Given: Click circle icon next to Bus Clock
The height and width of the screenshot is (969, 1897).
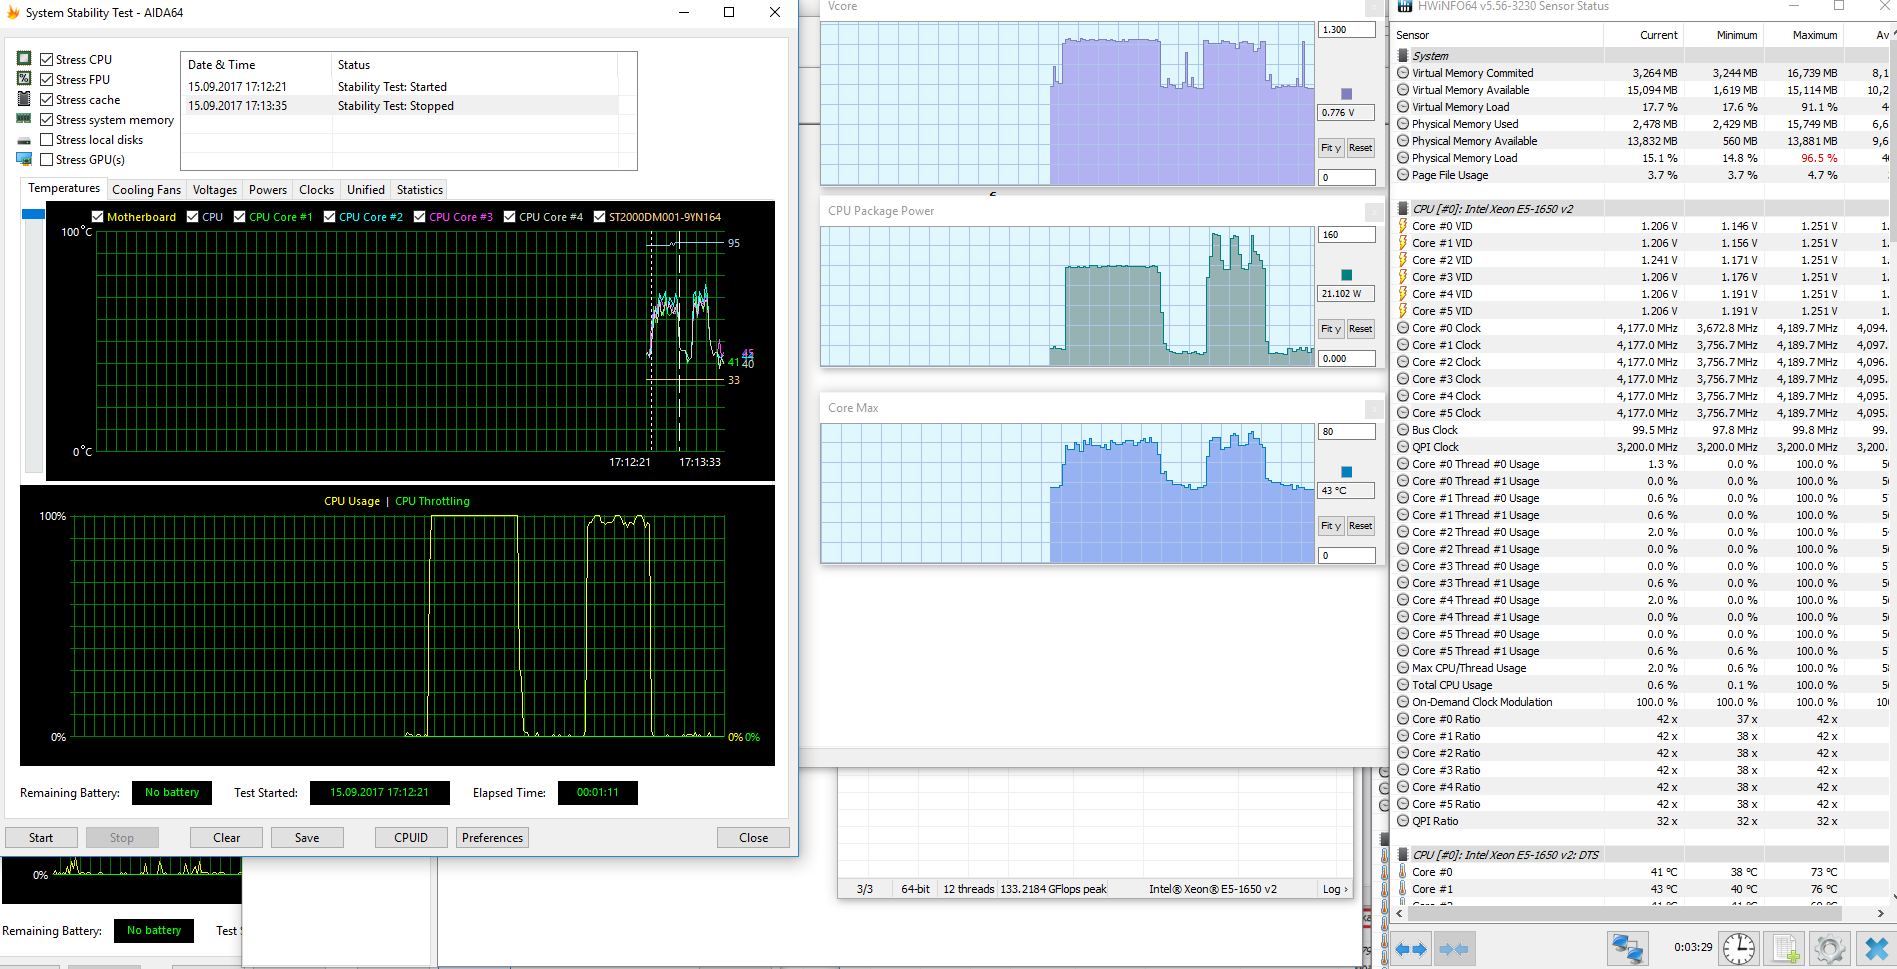Looking at the screenshot, I should click(x=1403, y=430).
